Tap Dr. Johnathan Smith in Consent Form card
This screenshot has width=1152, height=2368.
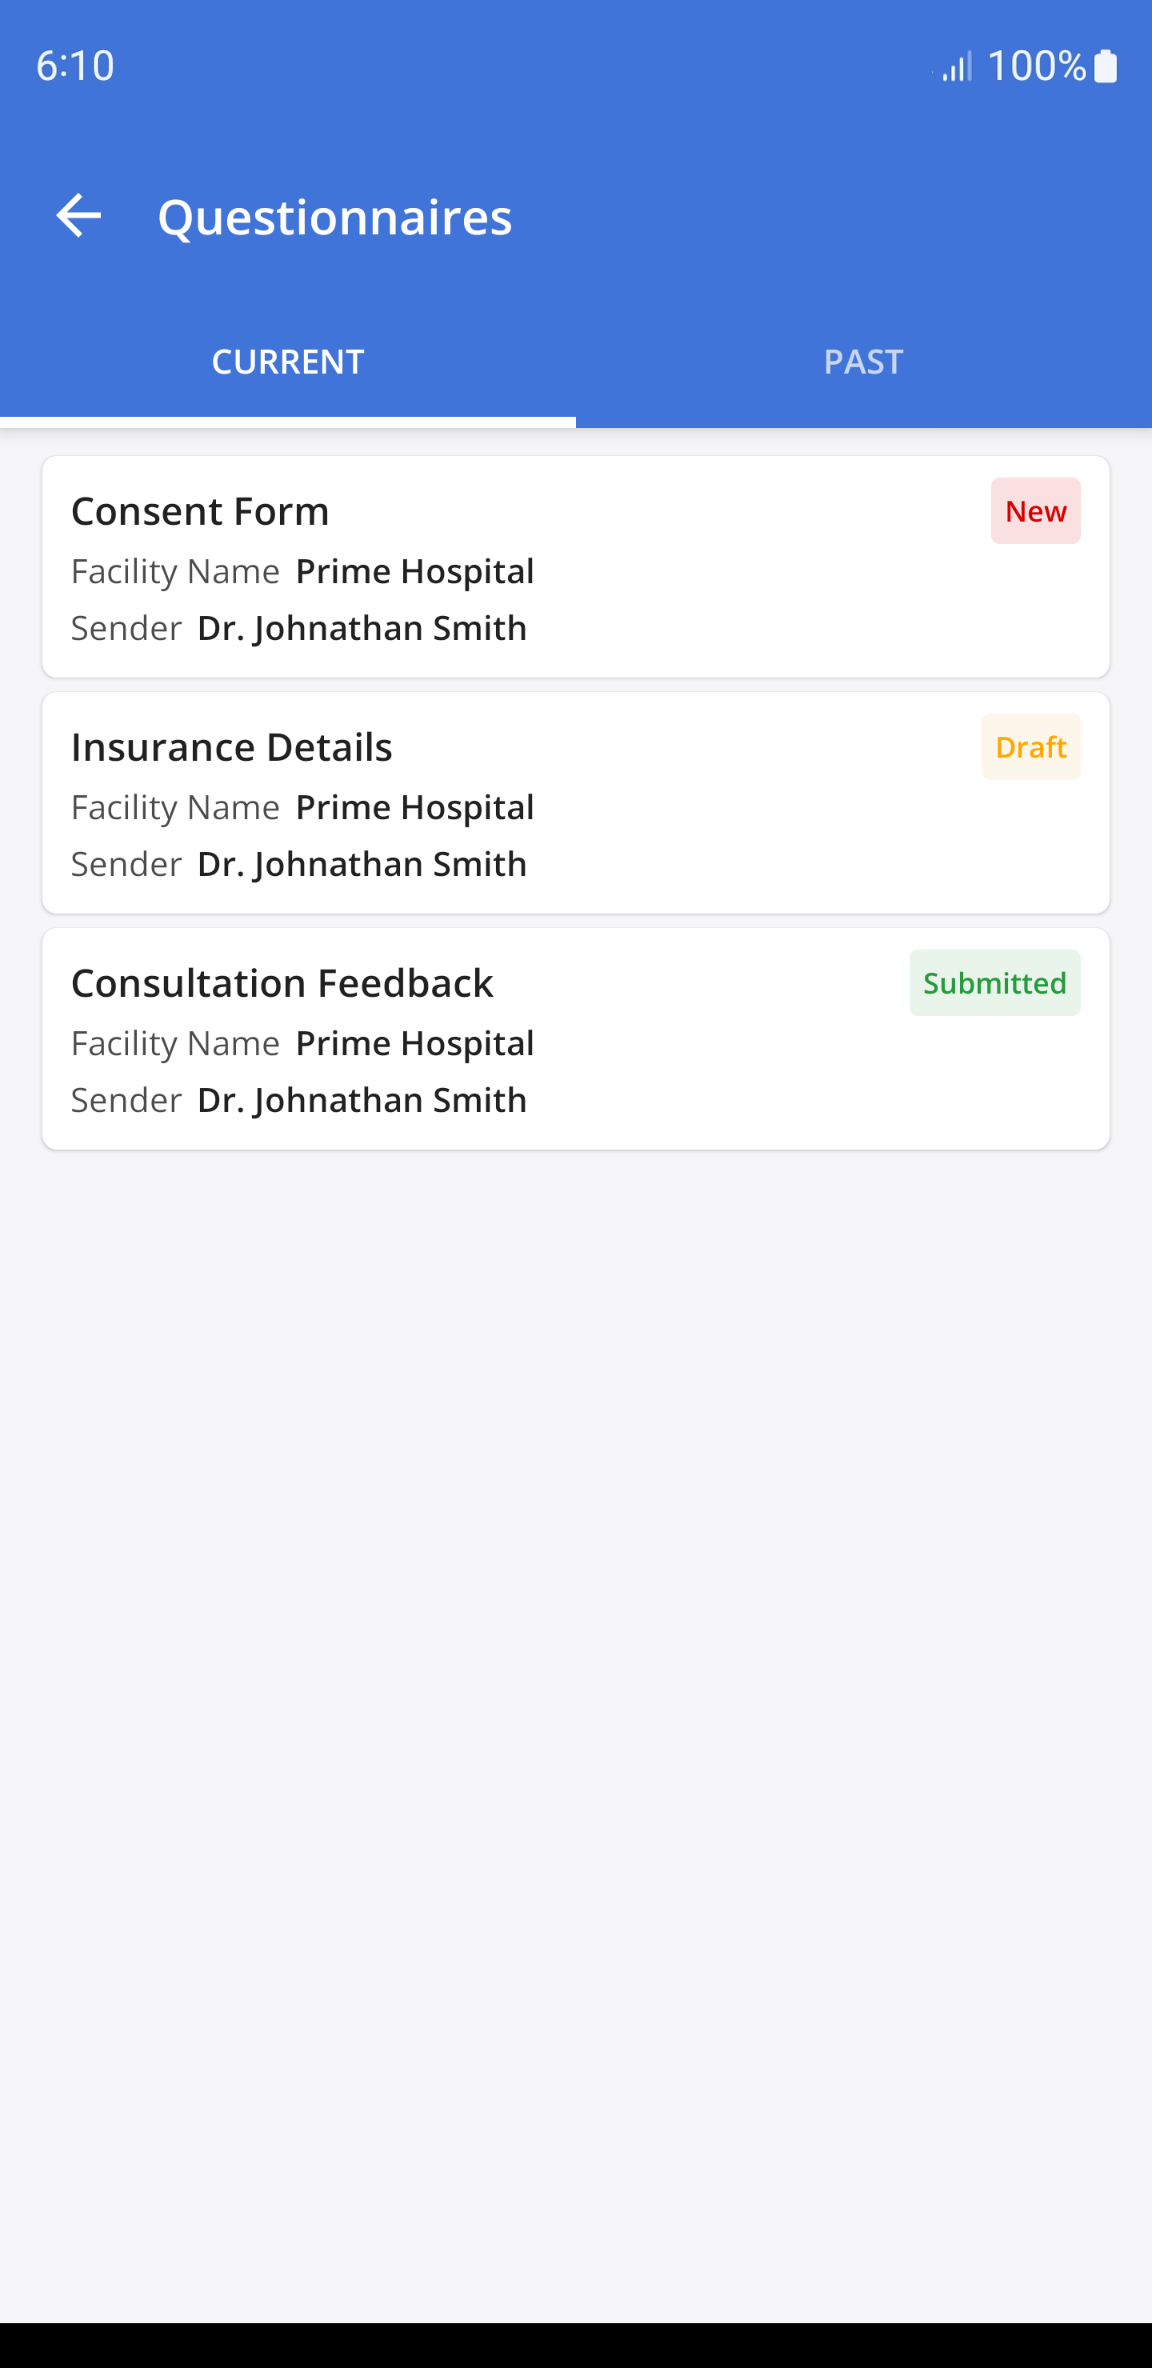362,628
